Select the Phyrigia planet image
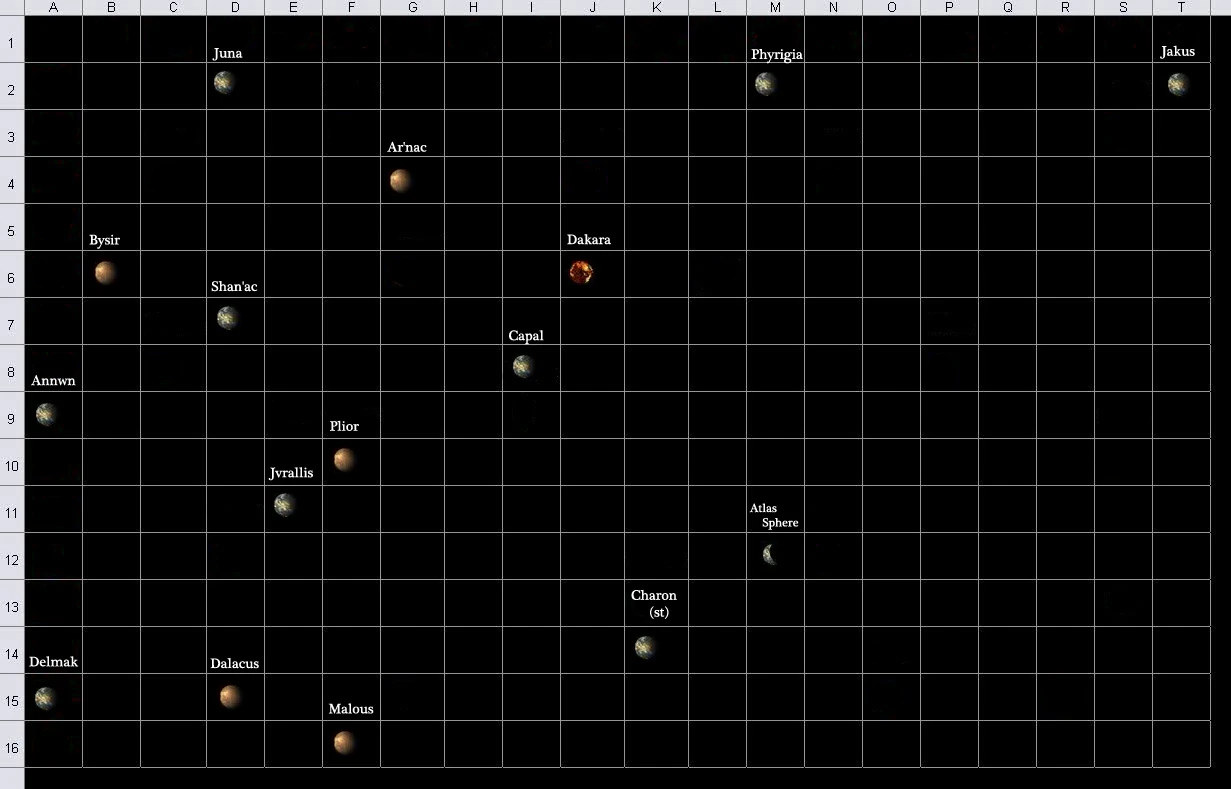Viewport: 1231px width, 789px height. click(766, 84)
